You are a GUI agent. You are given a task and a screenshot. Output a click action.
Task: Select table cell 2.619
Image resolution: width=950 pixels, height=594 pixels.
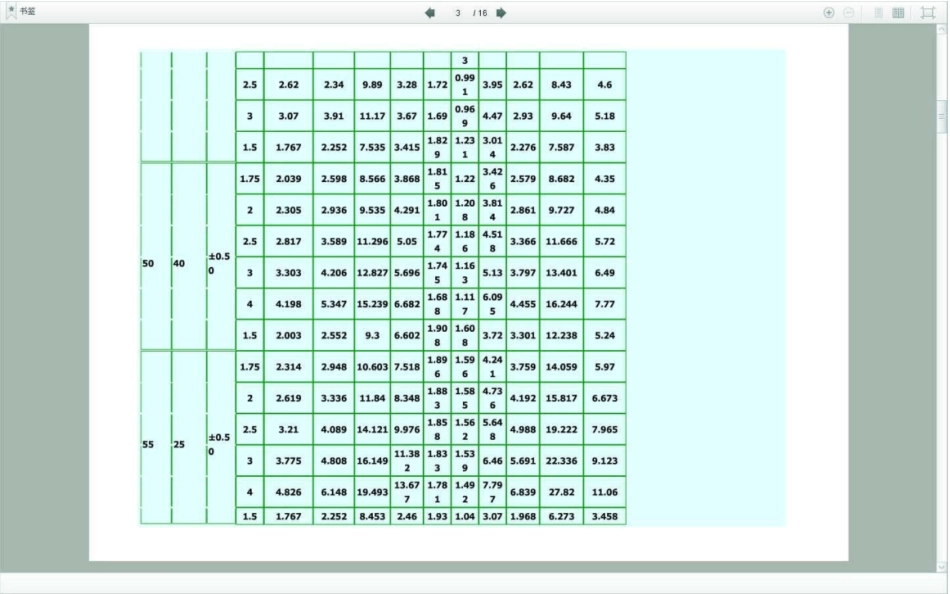coord(288,398)
